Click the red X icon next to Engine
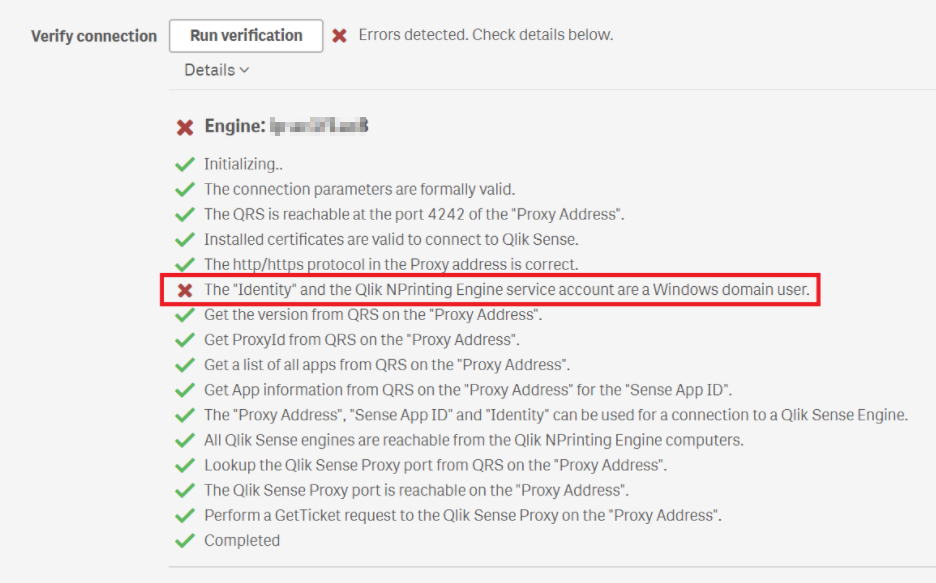This screenshot has height=583, width=936. coord(184,126)
